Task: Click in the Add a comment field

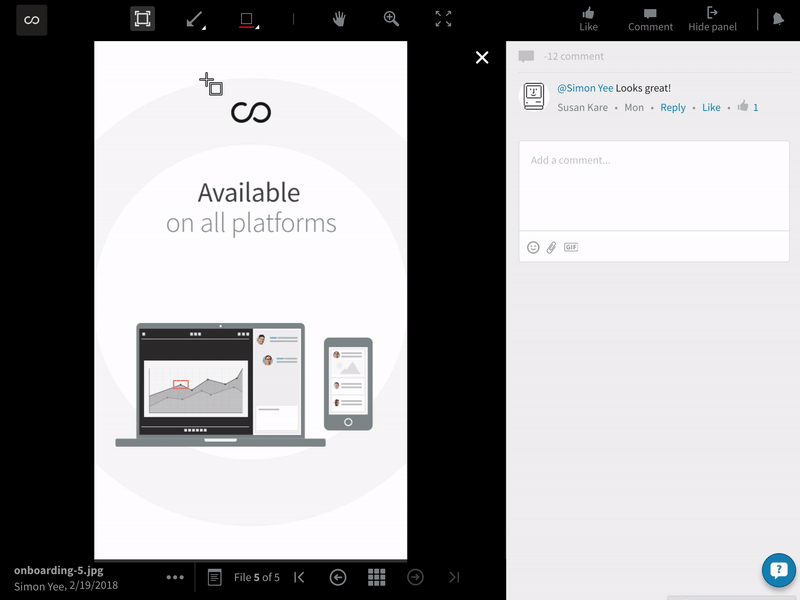Action: coord(653,185)
